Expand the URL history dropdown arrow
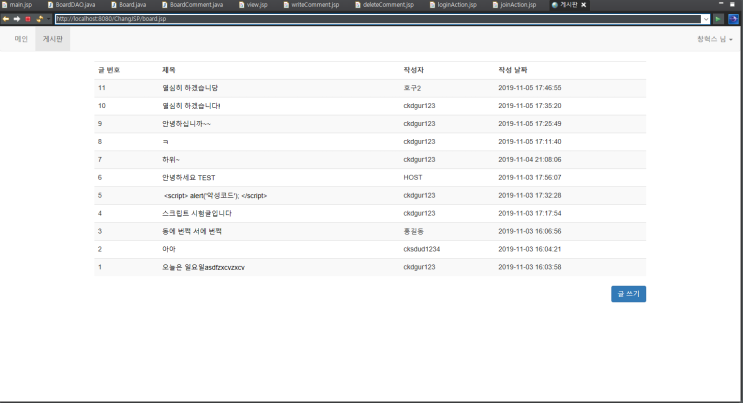Screen dimensions: 743x403 706,19
